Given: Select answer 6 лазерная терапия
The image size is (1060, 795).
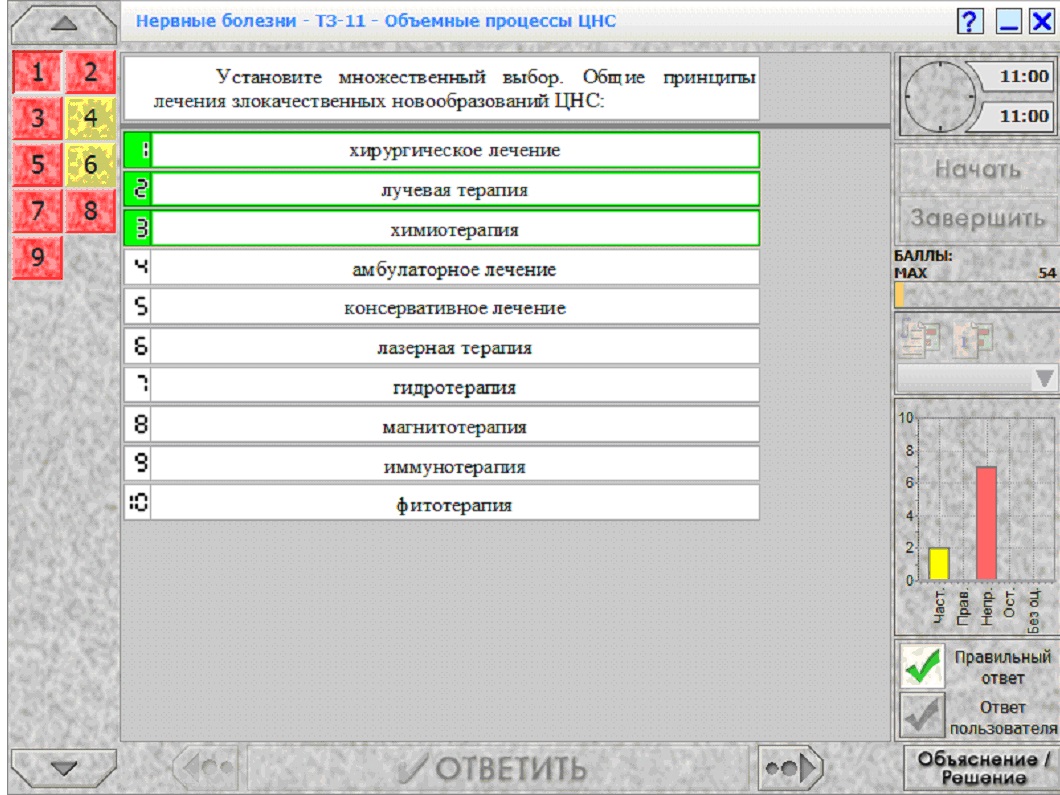Looking at the screenshot, I should pos(441,347).
